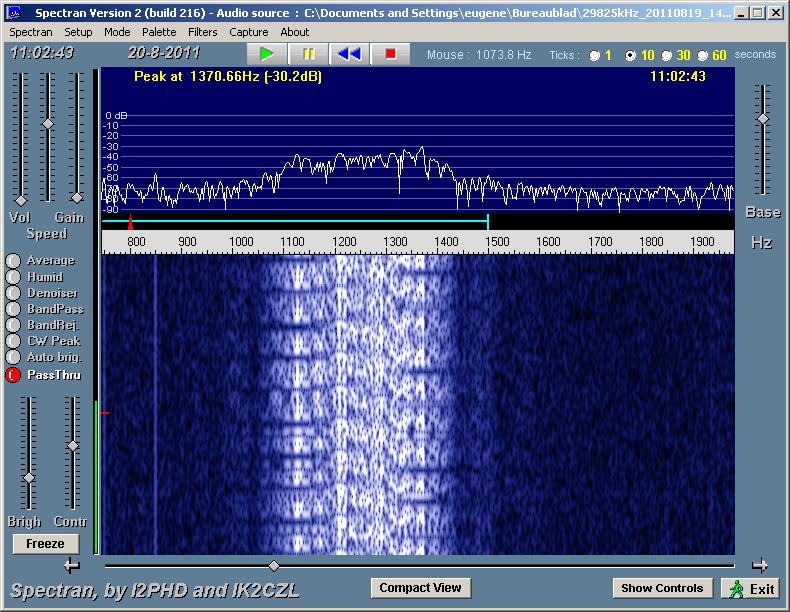Click the Spectran icon in title bar

pyautogui.click(x=14, y=13)
